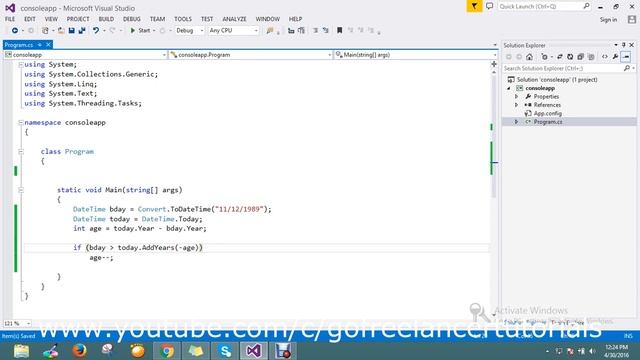
Task: Open the Any CPU platform dropdown
Action: (x=233, y=31)
